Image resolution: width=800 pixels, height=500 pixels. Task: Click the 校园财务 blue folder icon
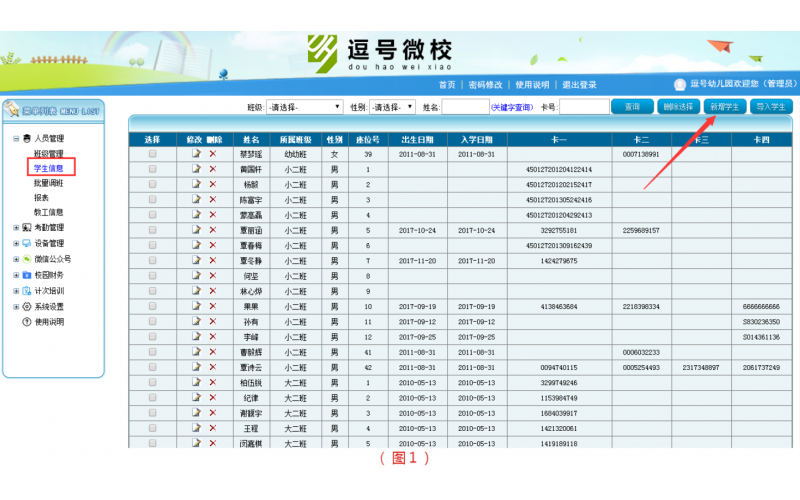coord(27,275)
